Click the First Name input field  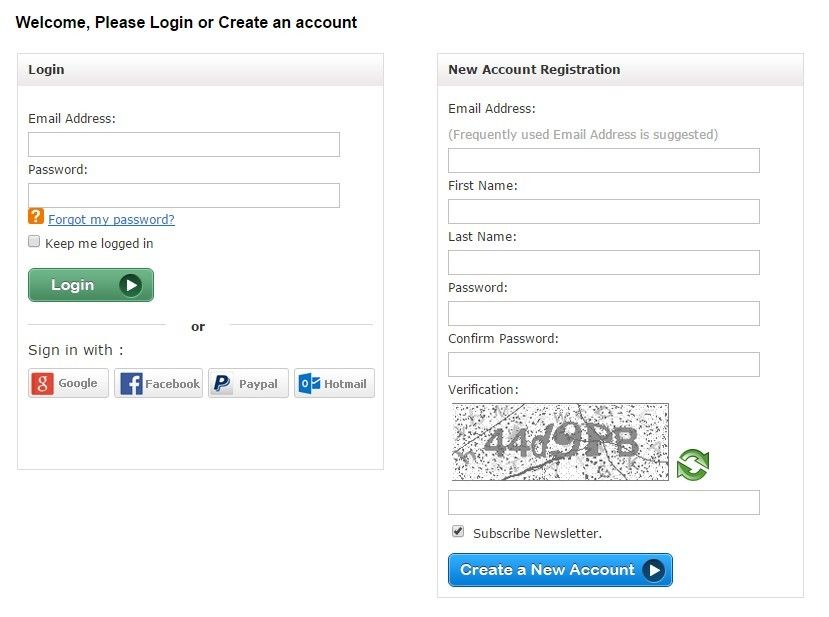[603, 212]
